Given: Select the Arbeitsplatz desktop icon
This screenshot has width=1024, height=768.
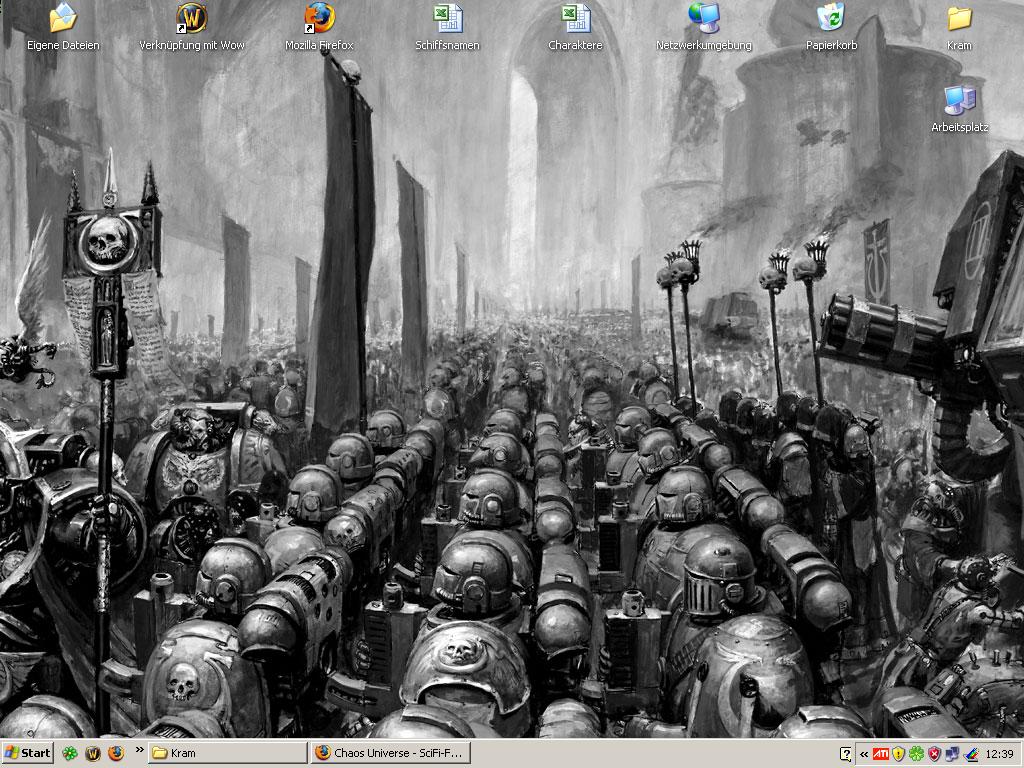Looking at the screenshot, I should pyautogui.click(x=959, y=100).
